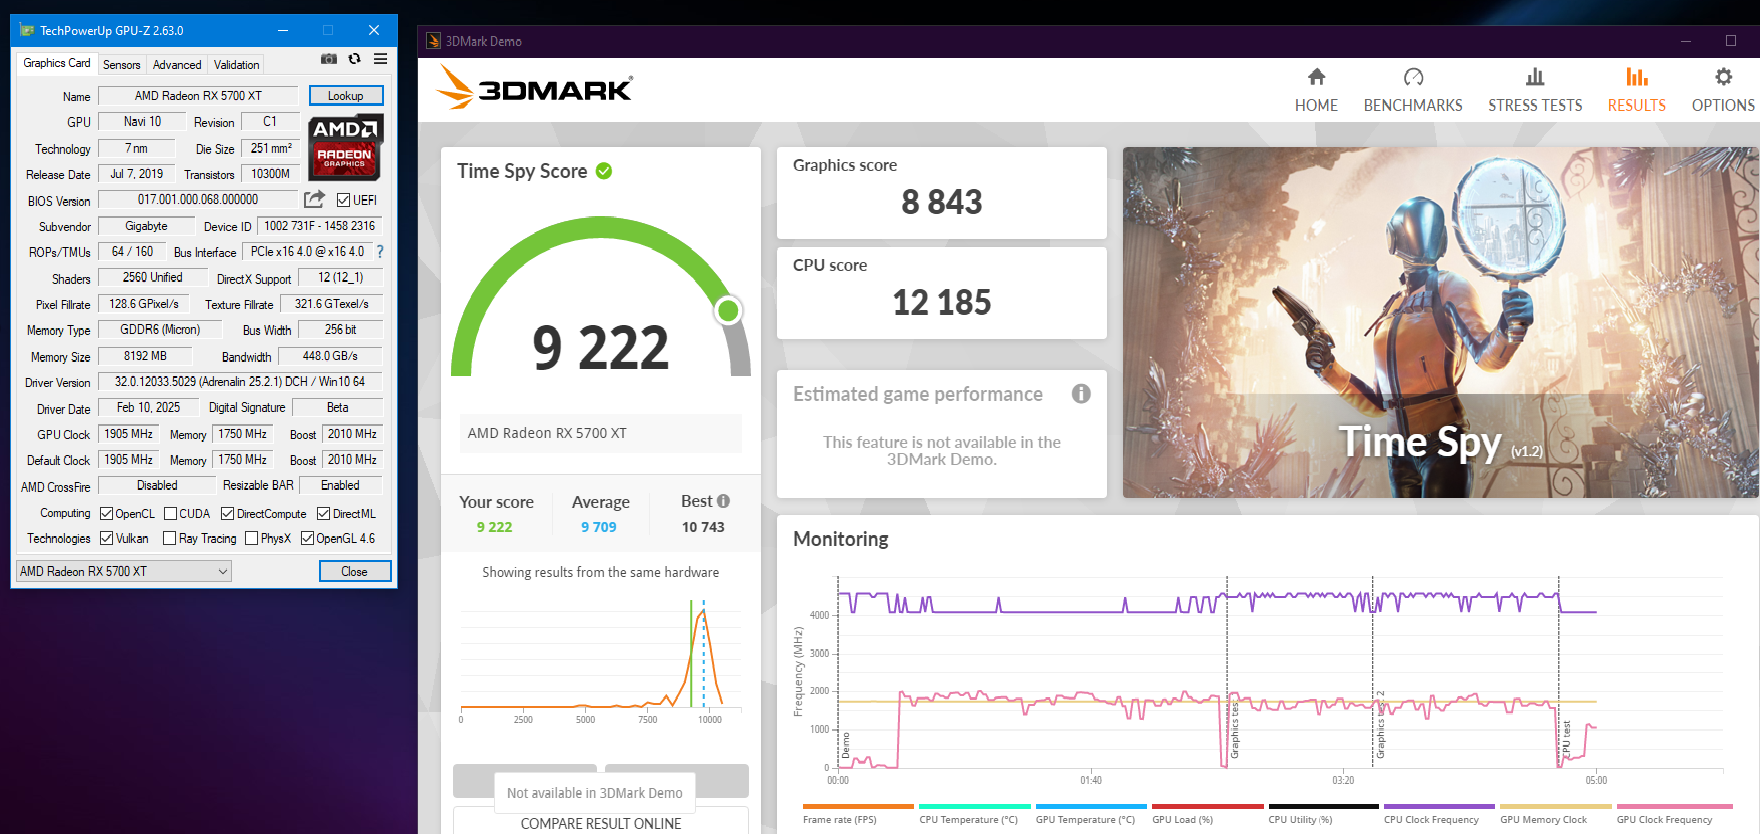Toggle the OpenCL checkbox
The width and height of the screenshot is (1760, 834).
point(106,514)
